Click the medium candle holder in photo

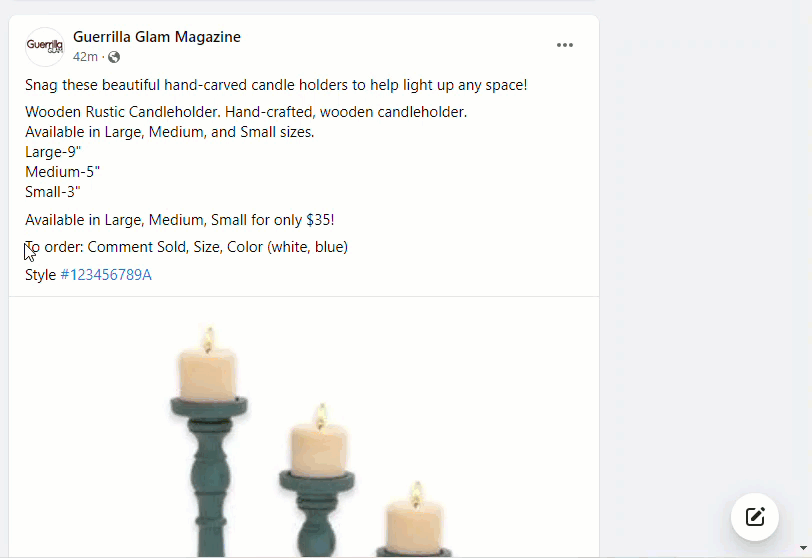coord(317,512)
